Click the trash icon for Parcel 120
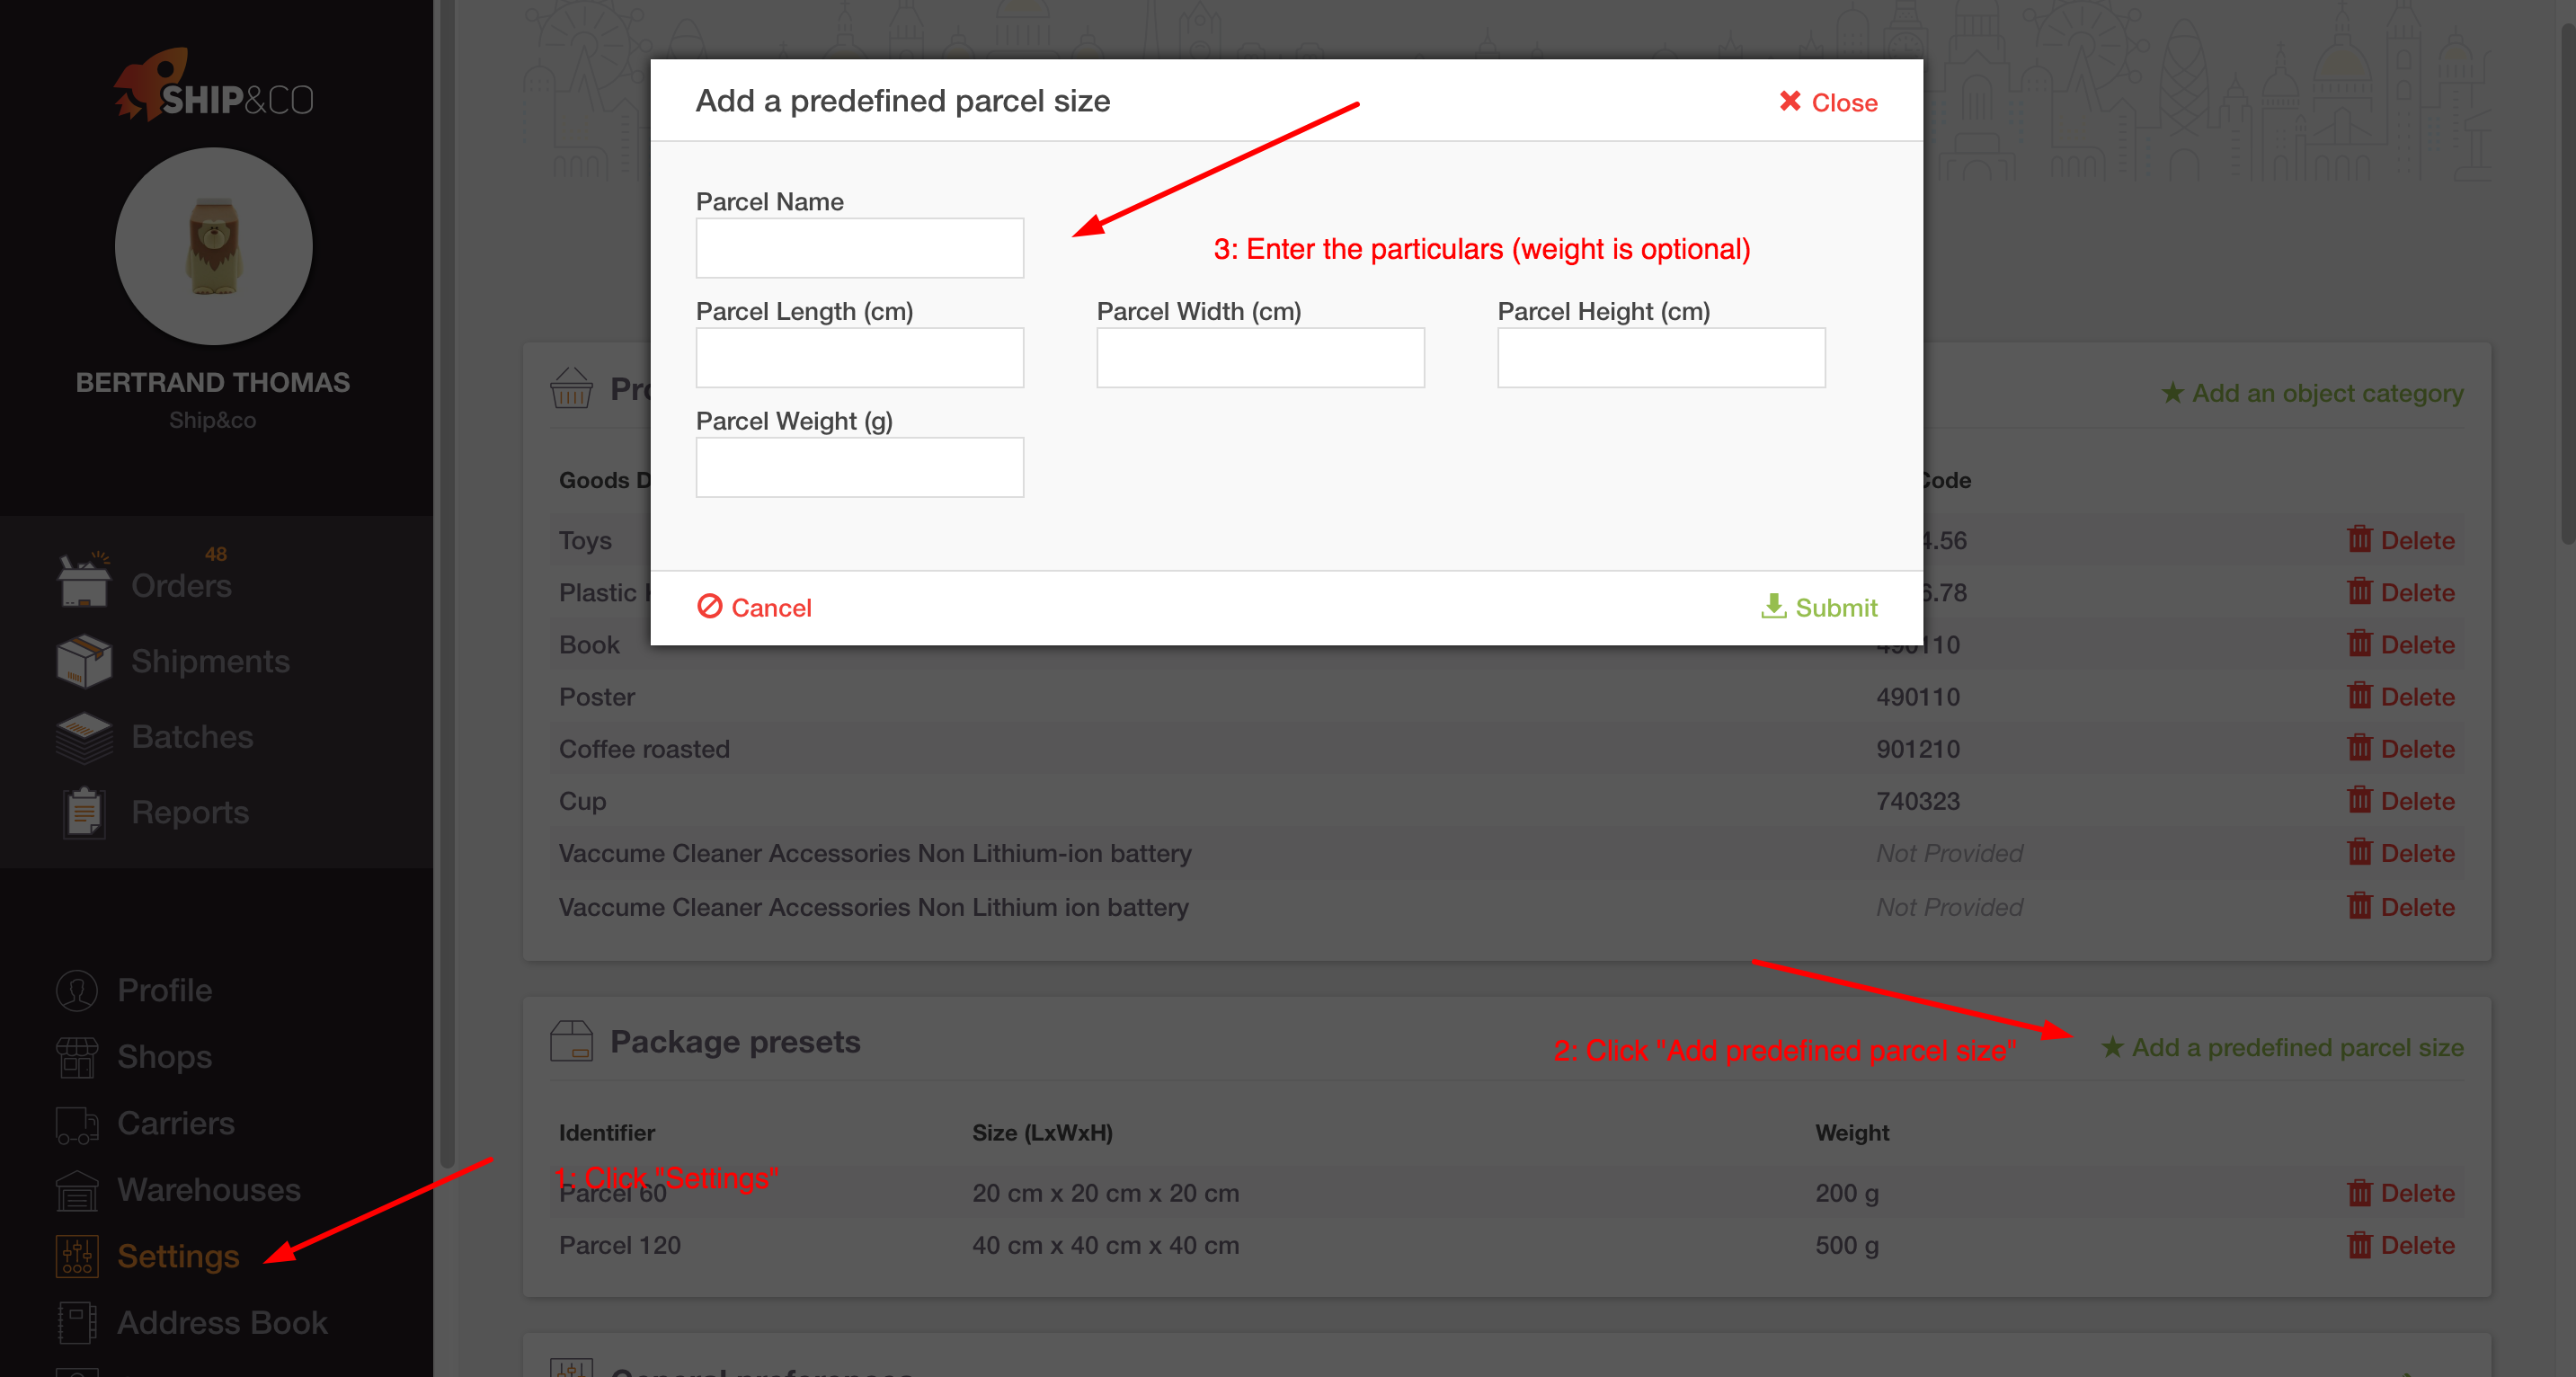This screenshot has height=1377, width=2576. point(2359,1244)
